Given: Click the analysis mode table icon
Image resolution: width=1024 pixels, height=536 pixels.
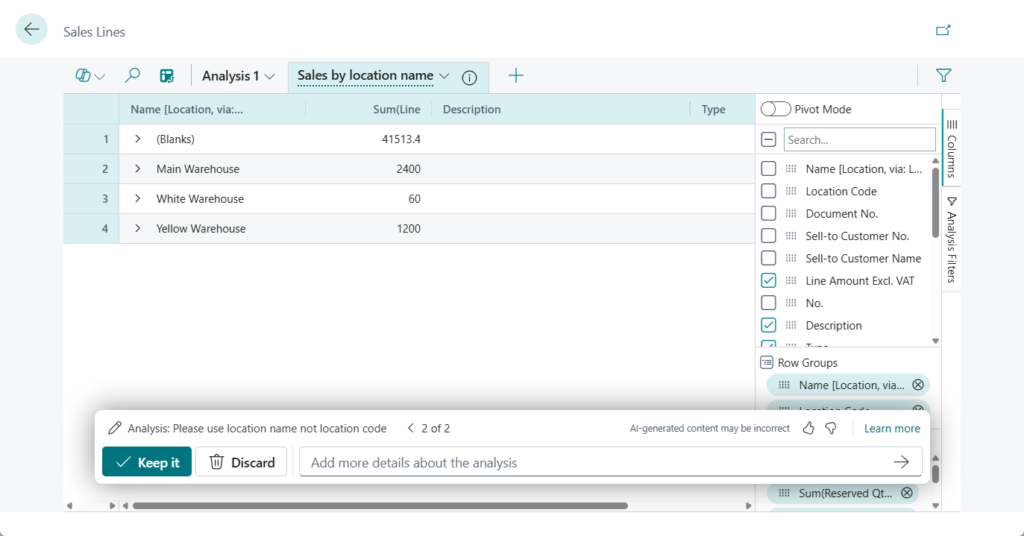Looking at the screenshot, I should 167,76.
